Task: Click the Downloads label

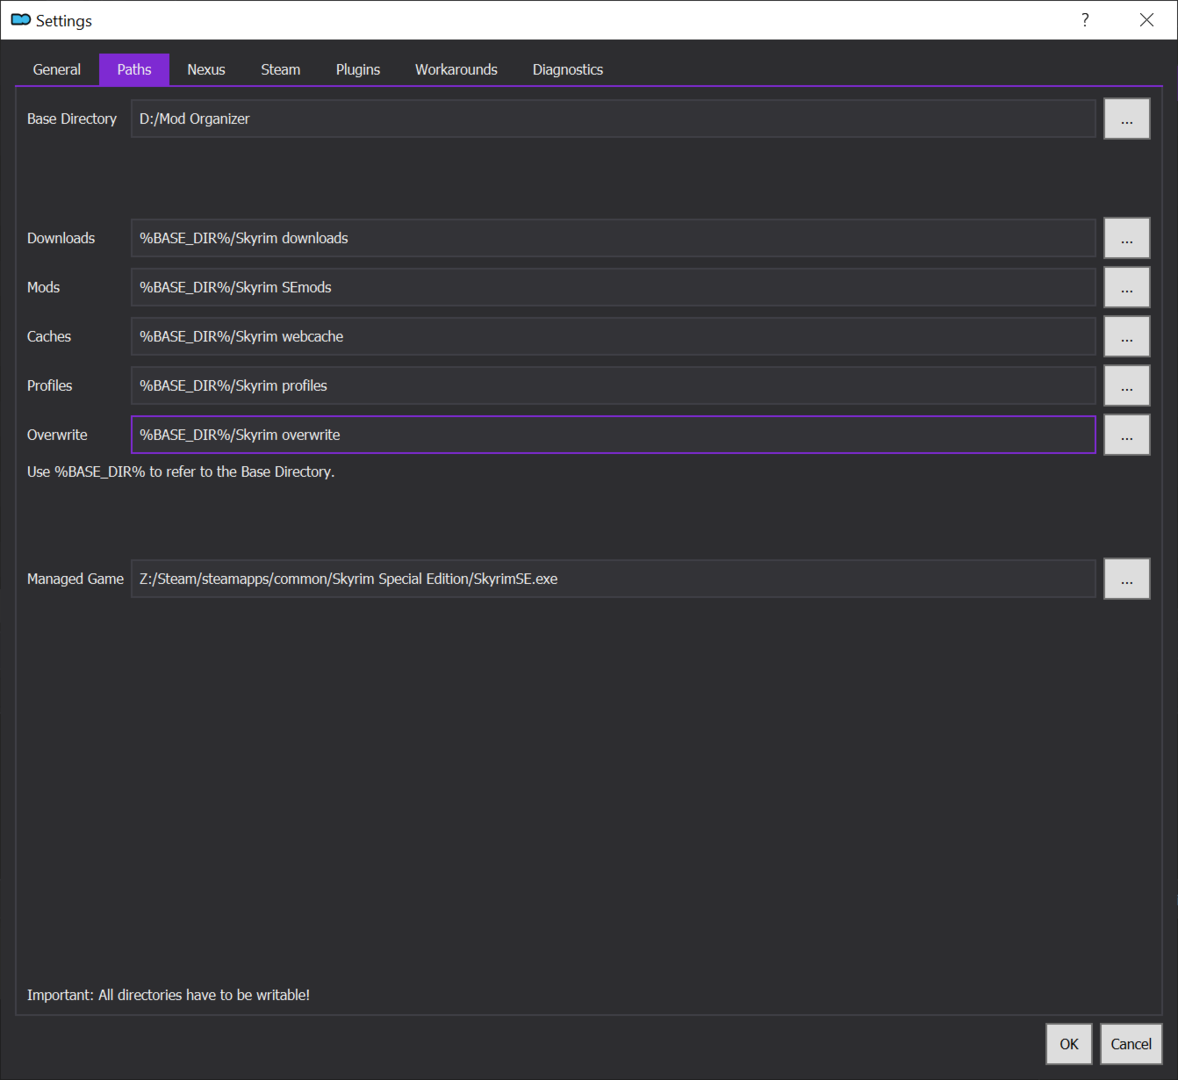Action: pyautogui.click(x=61, y=238)
